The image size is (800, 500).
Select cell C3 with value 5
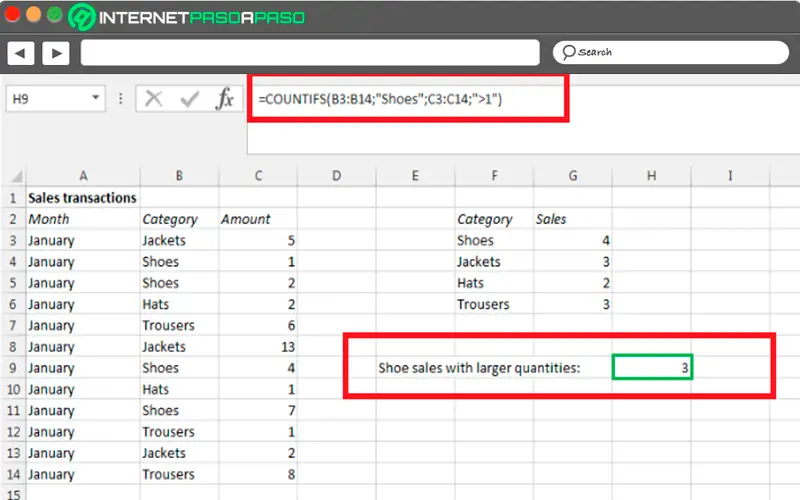(x=258, y=240)
